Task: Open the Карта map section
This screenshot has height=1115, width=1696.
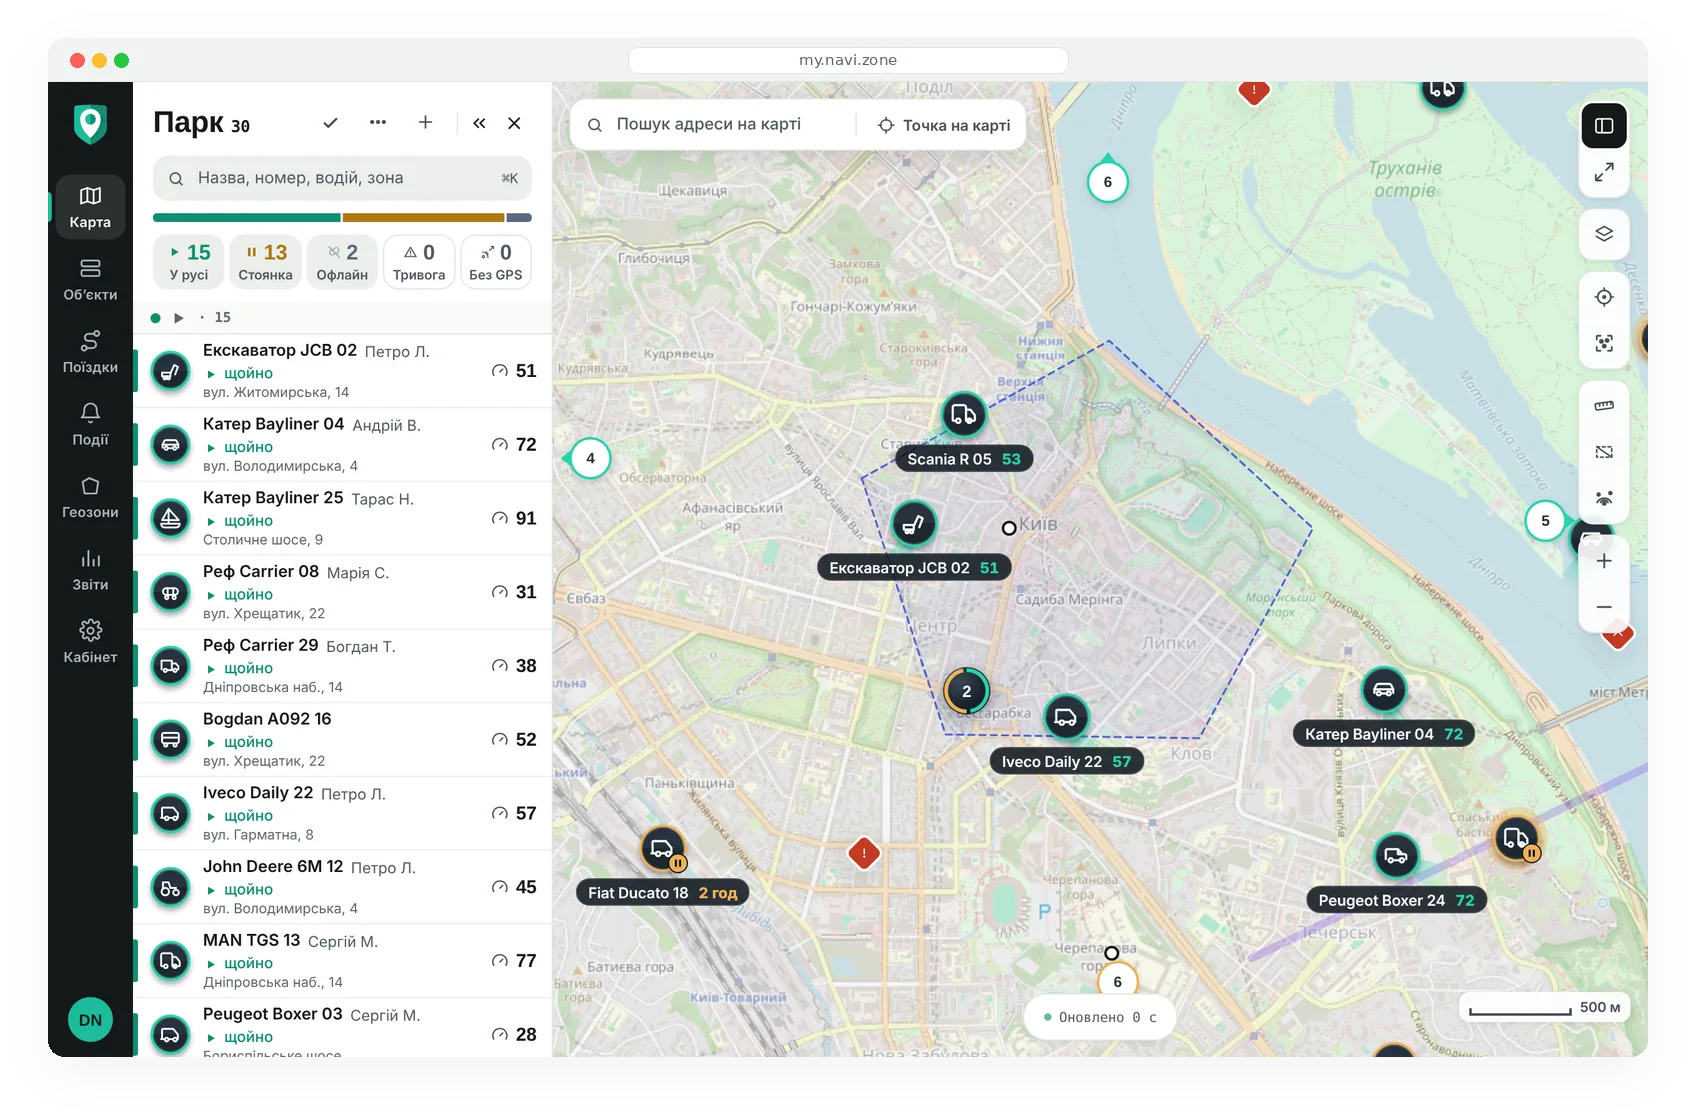Action: pyautogui.click(x=90, y=207)
